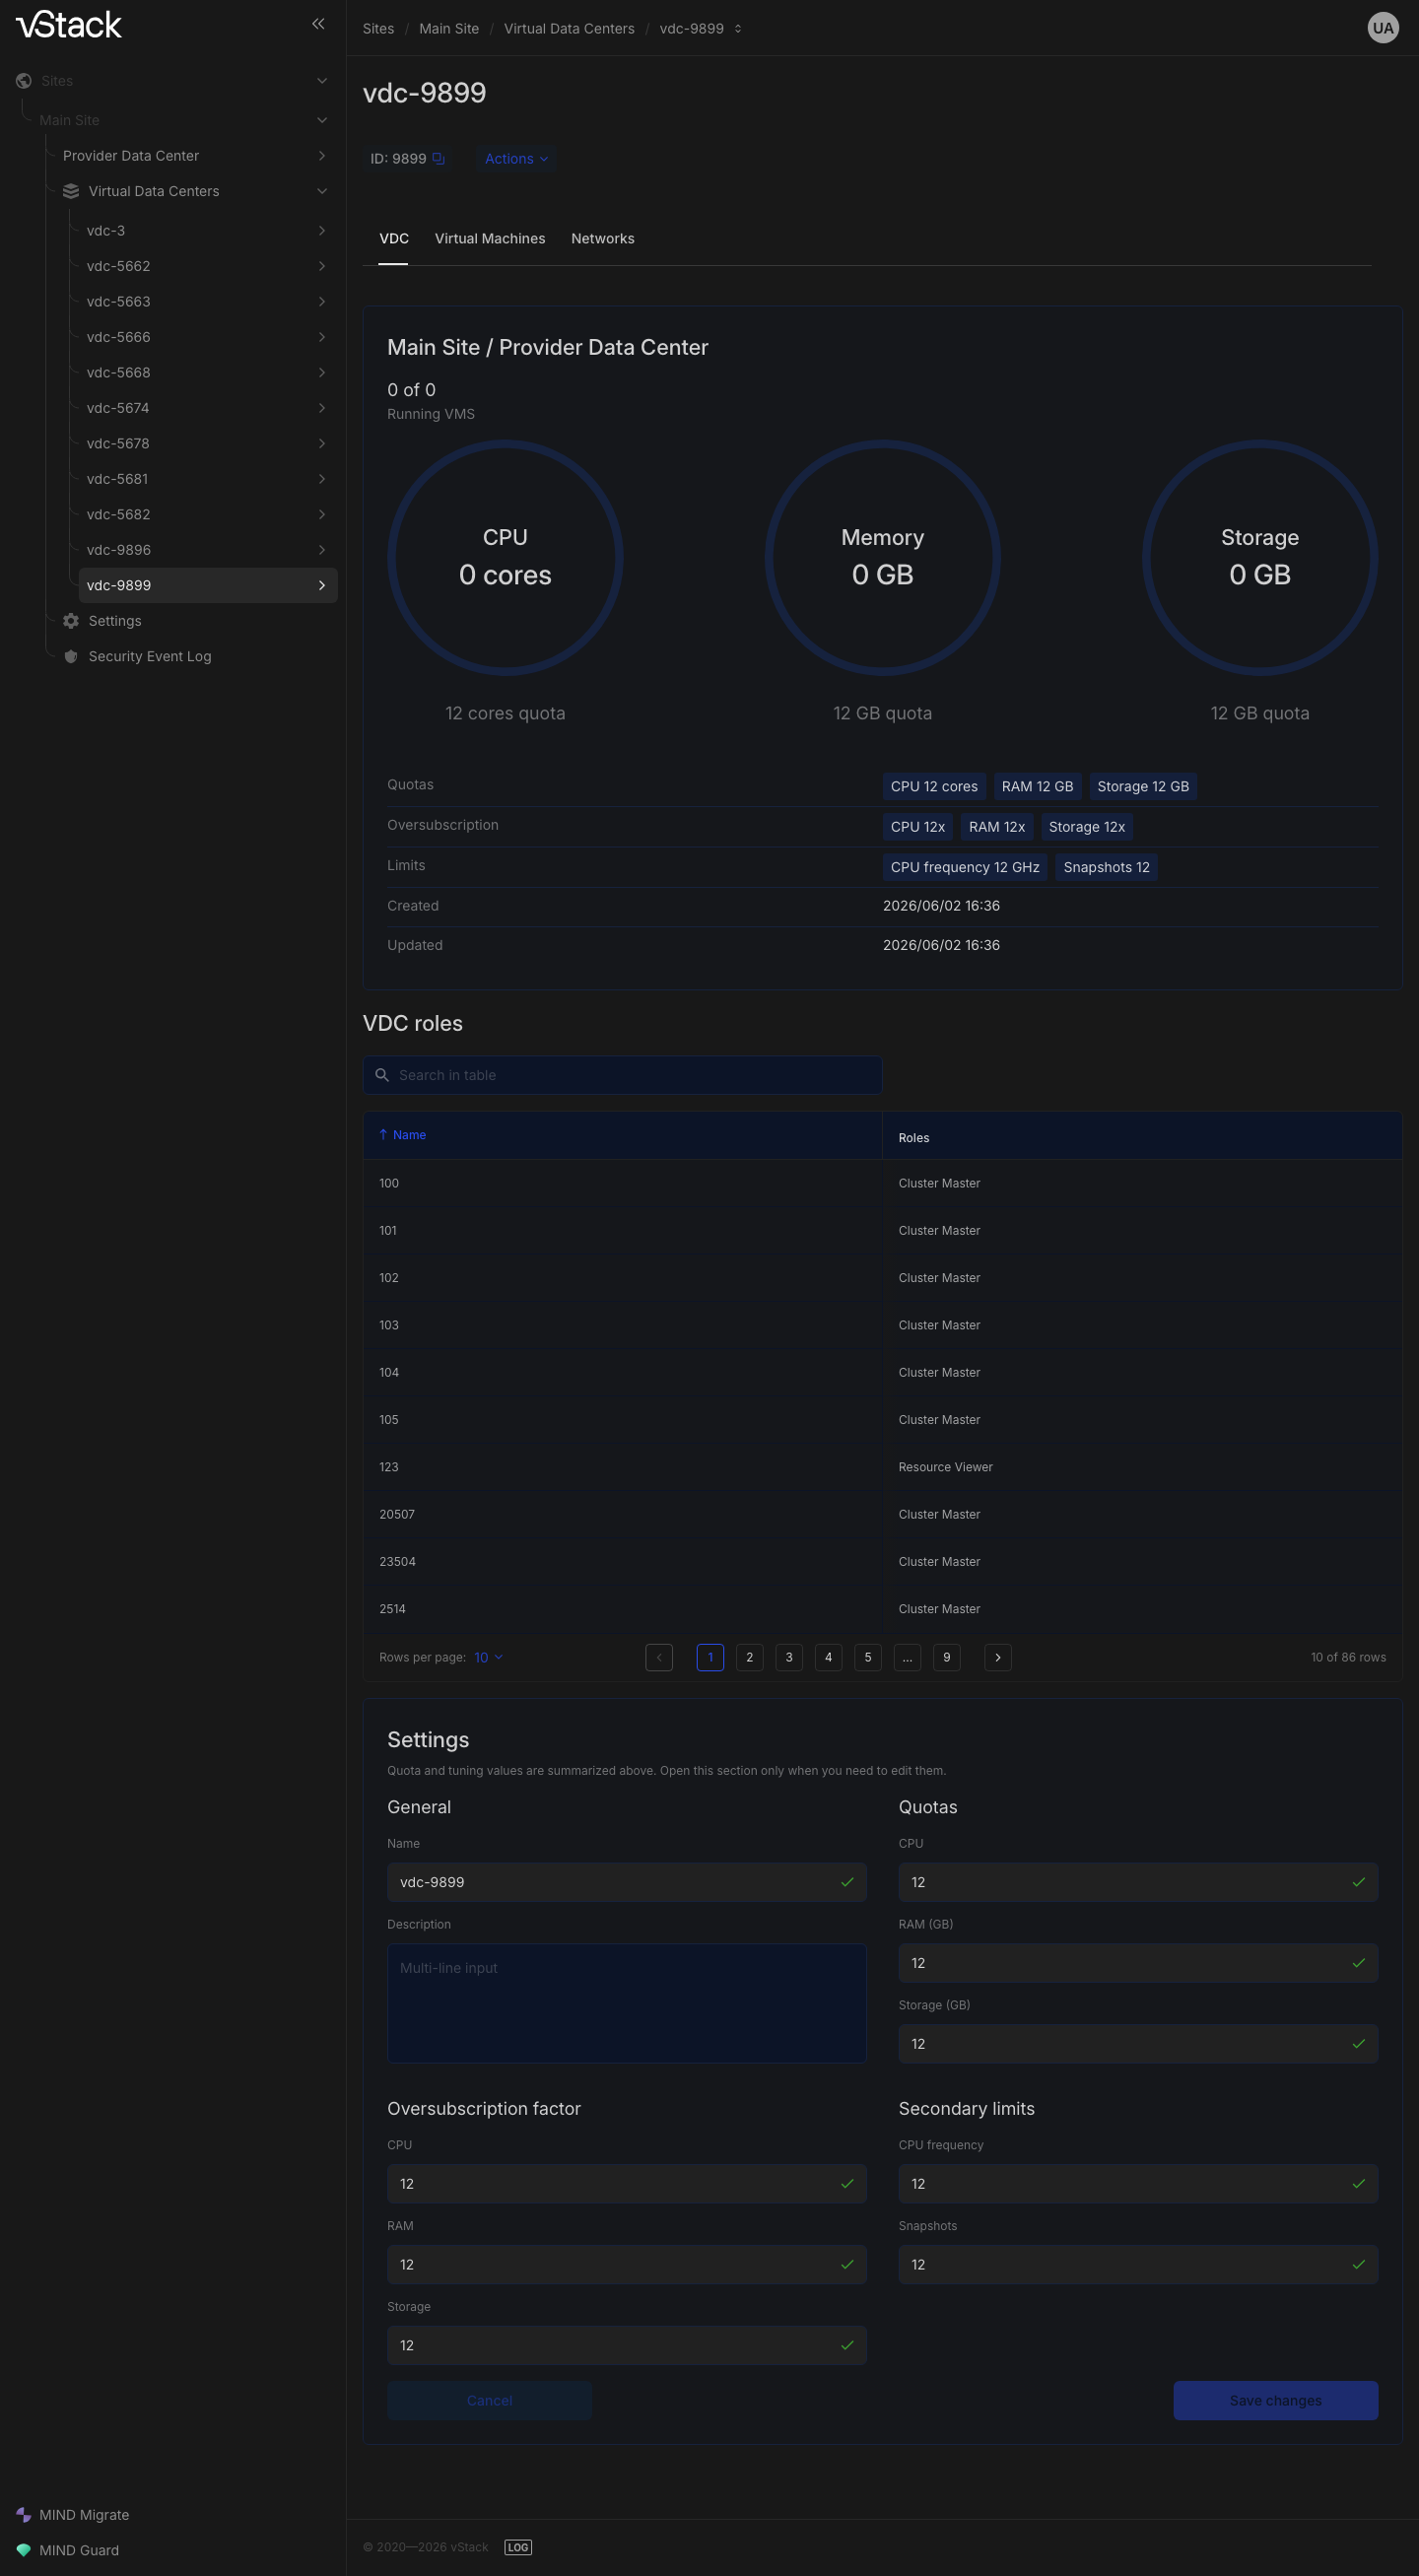1419x2576 pixels.
Task: Expand vdc-5662 in the tree
Action: (x=322, y=266)
